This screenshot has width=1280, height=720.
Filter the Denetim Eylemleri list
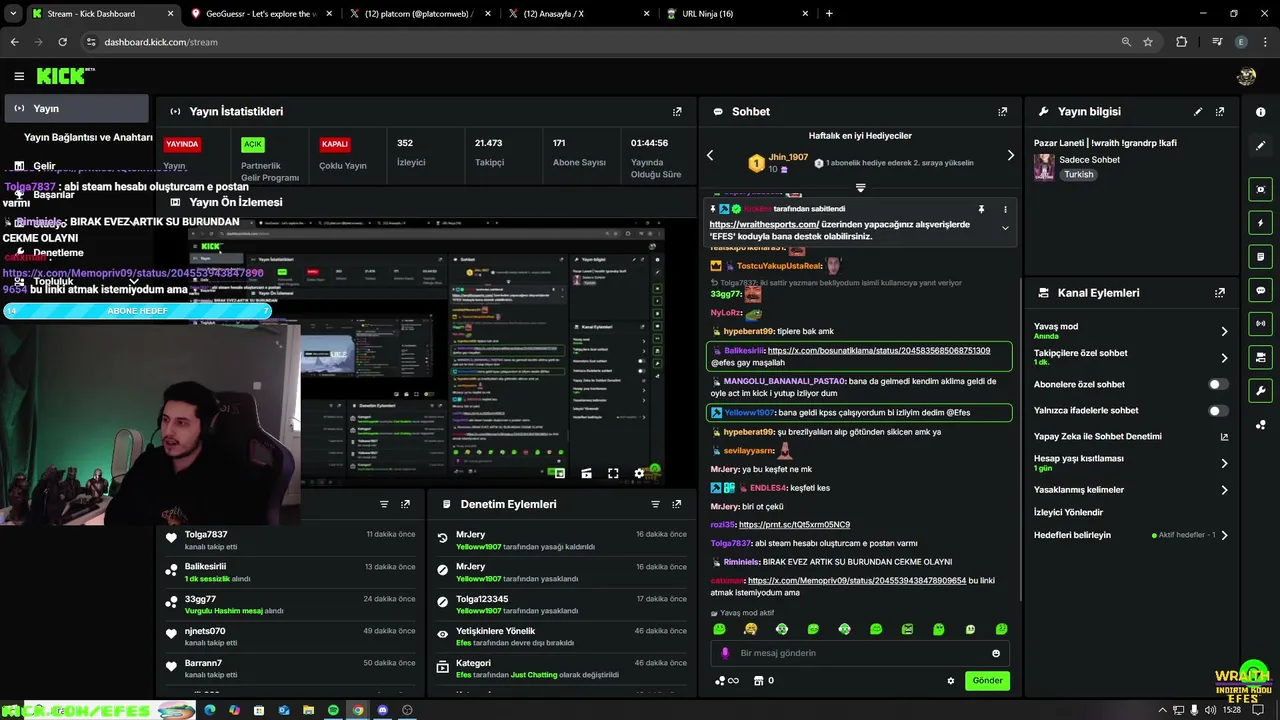(655, 505)
